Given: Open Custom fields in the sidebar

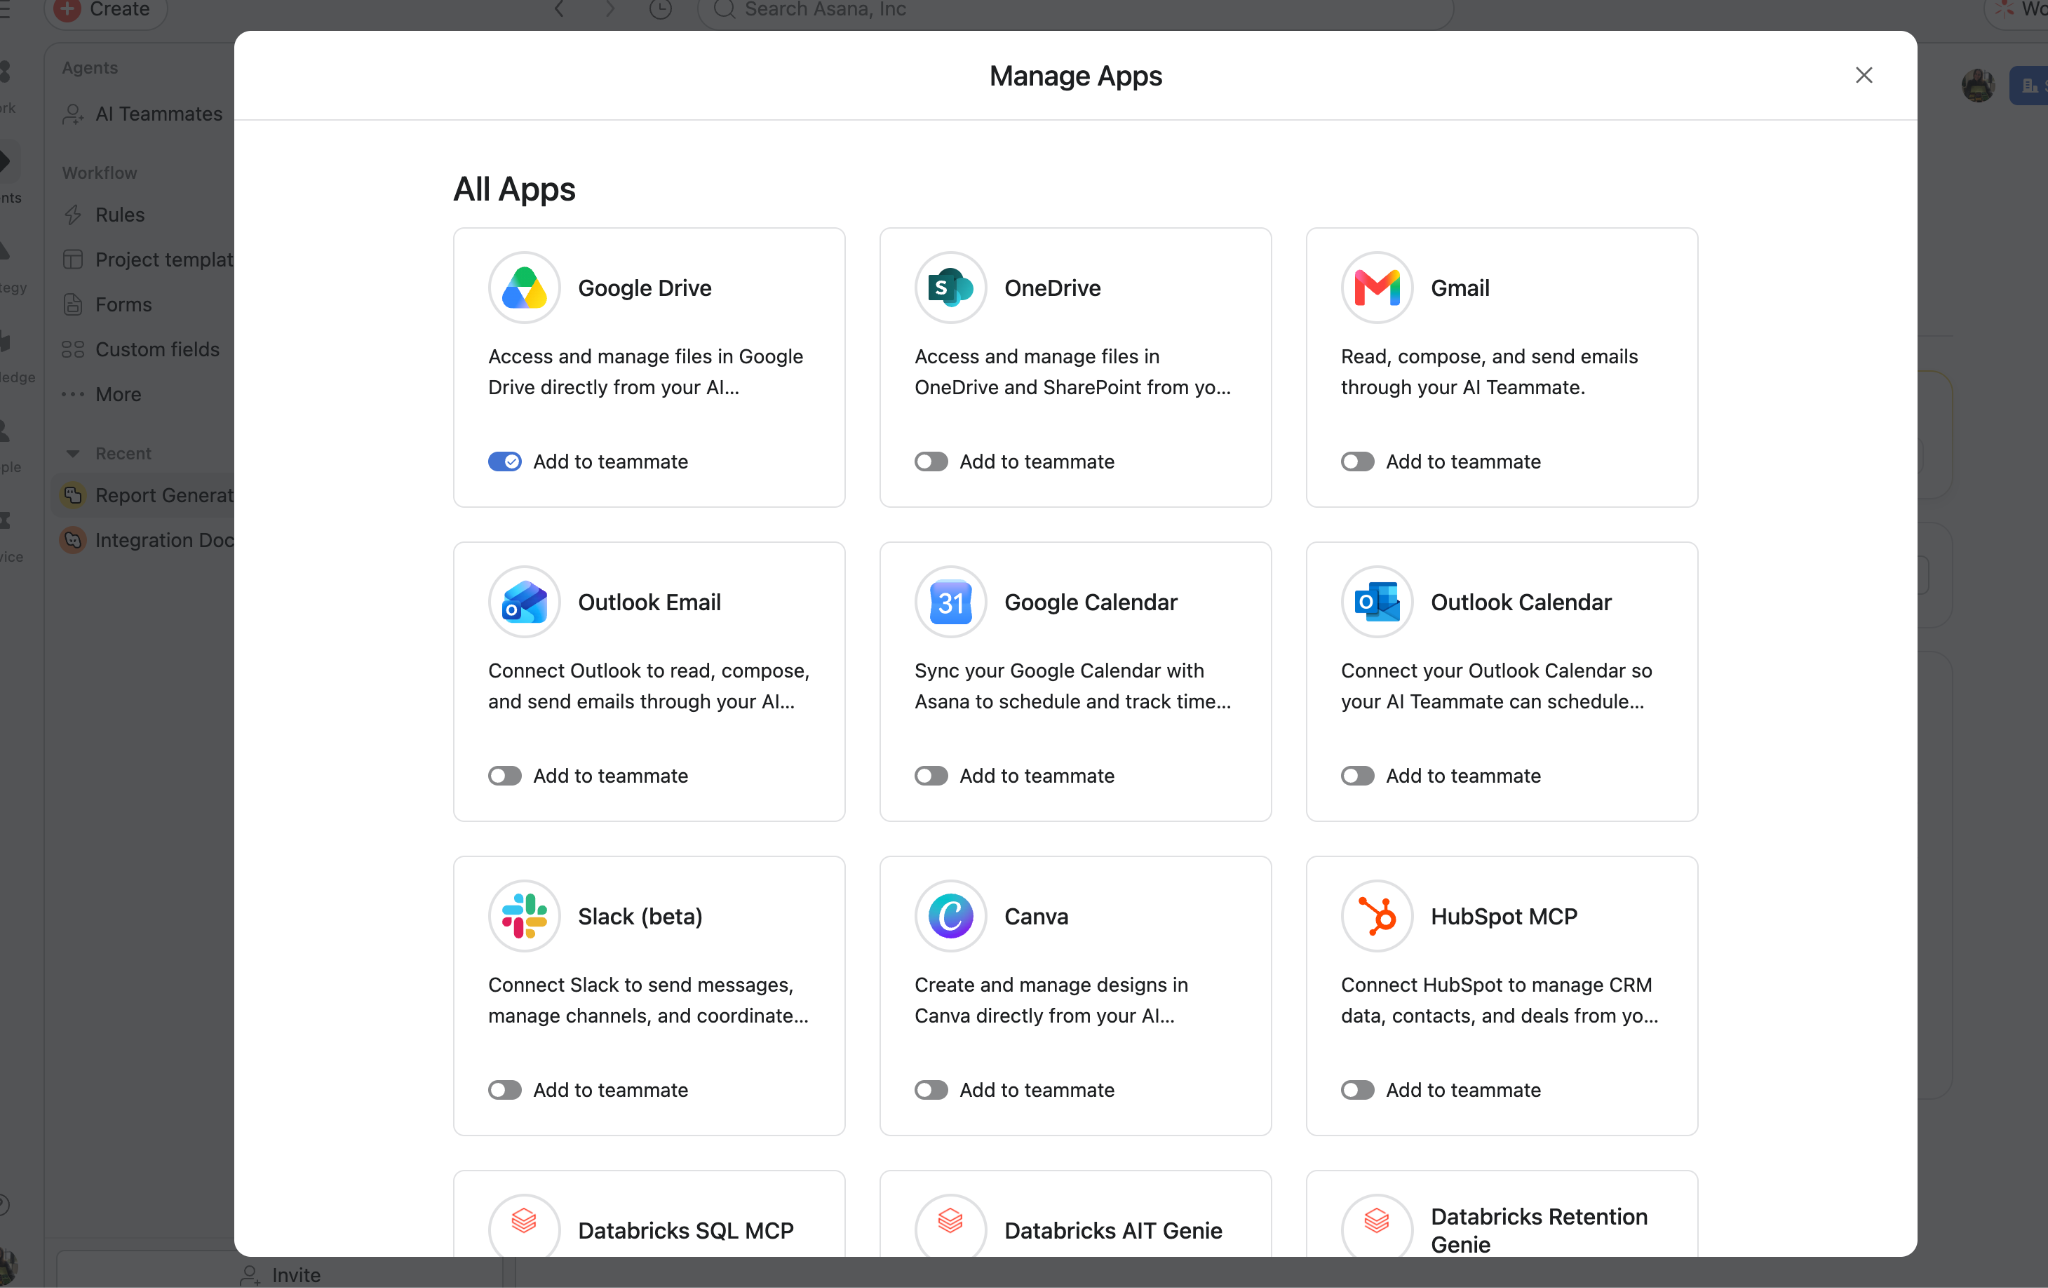Looking at the screenshot, I should [144, 350].
